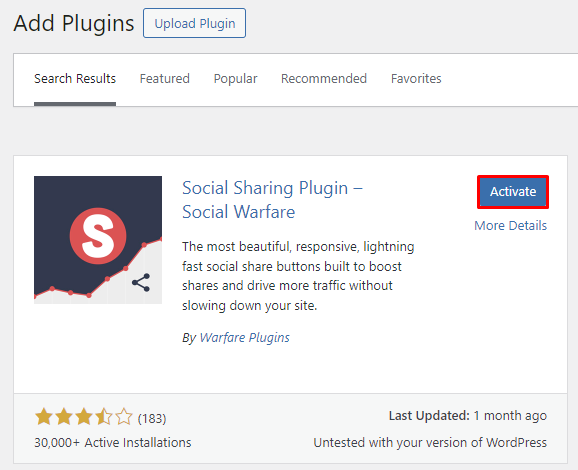
Task: Click the third gold rating star
Action: [84, 417]
